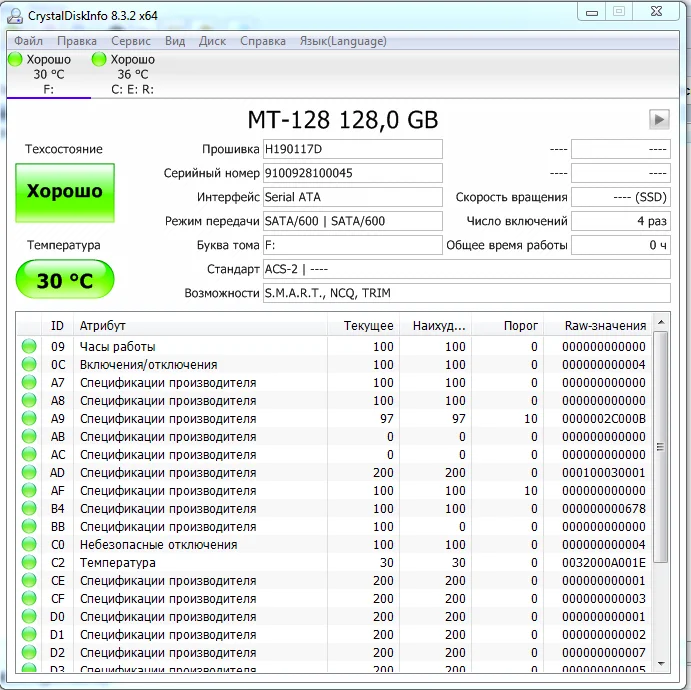The image size is (691, 690).
Task: Click status circle of row A7
Action: [x=29, y=382]
